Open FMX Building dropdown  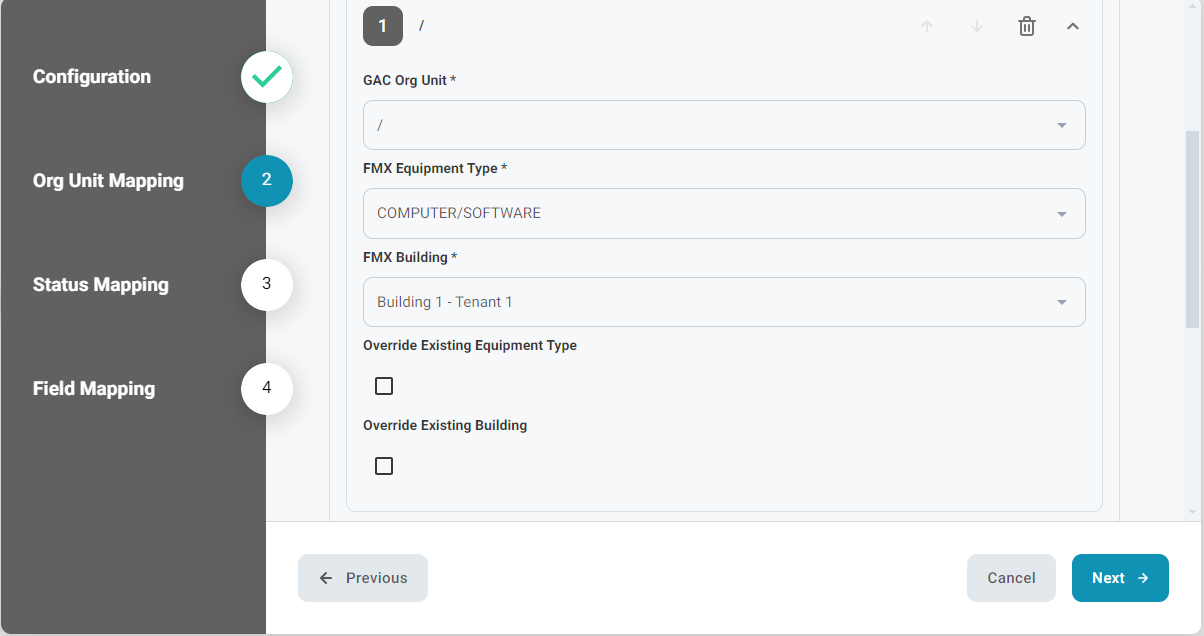[x=724, y=302]
